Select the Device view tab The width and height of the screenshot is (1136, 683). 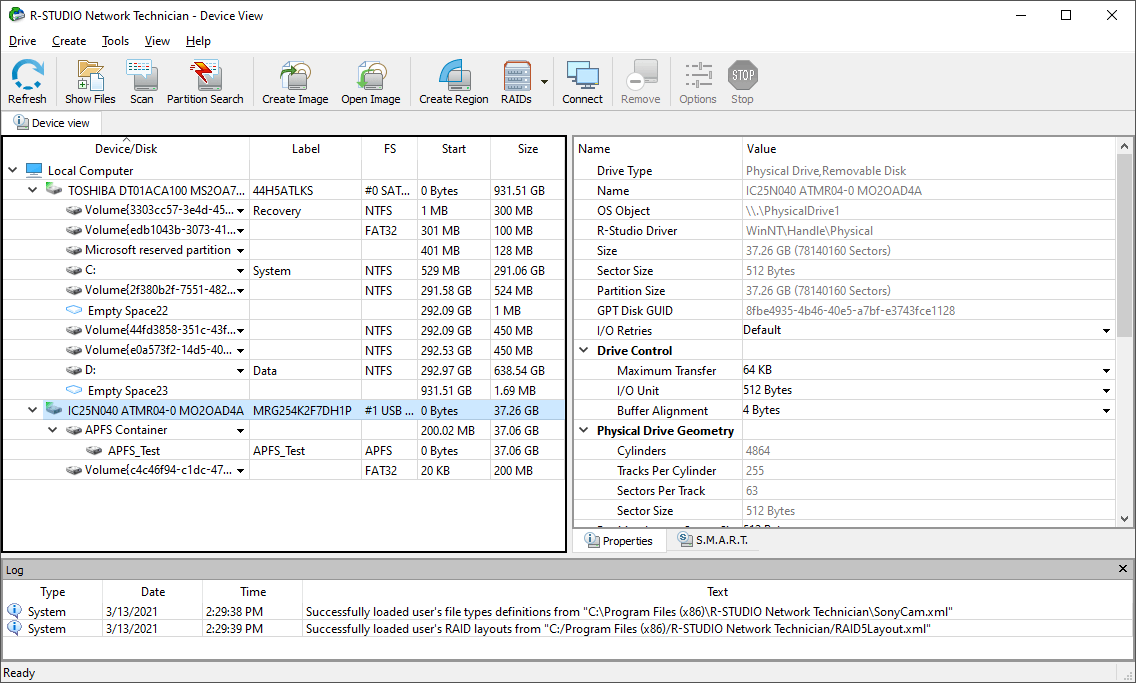[x=52, y=122]
